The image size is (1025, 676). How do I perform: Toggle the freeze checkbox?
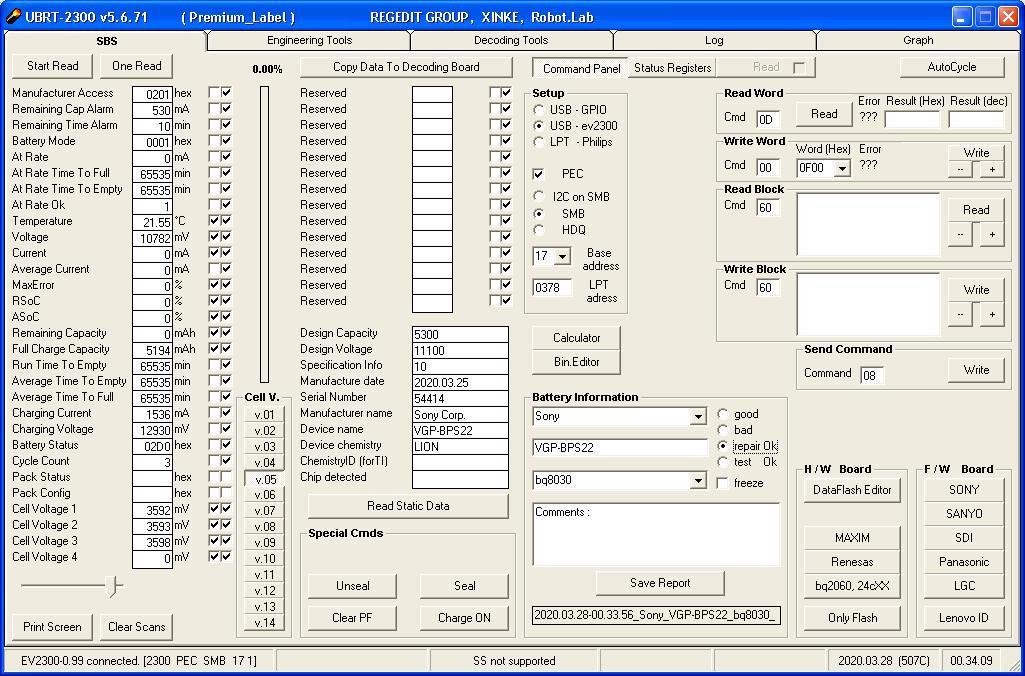722,483
